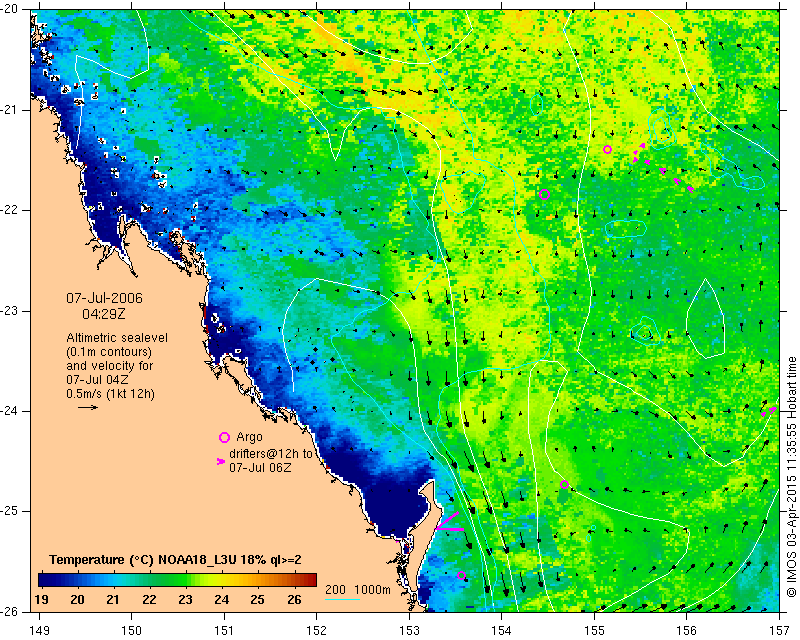Click the date label 07-Jul-2006

[105, 298]
